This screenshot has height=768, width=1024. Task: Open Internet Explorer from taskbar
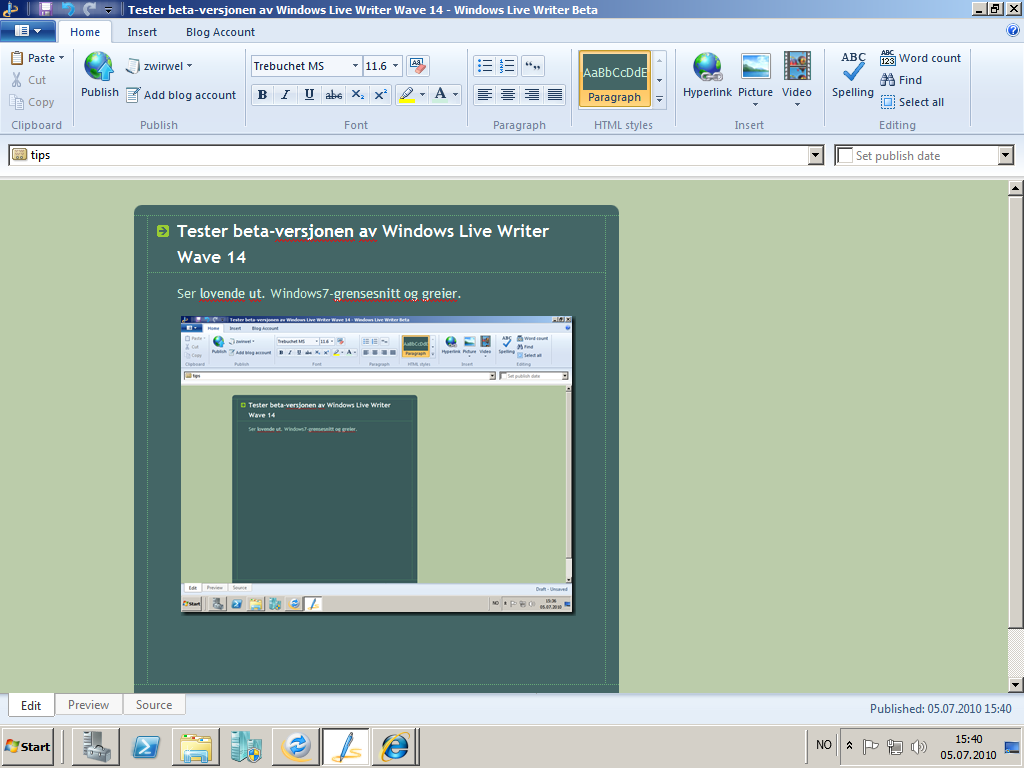(395, 746)
